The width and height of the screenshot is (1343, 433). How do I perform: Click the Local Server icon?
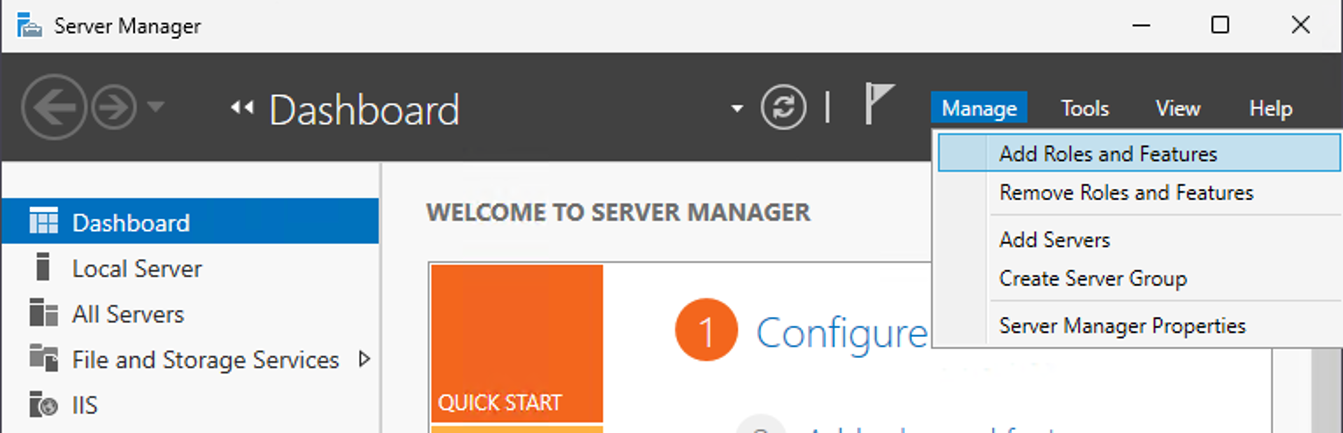click(42, 267)
